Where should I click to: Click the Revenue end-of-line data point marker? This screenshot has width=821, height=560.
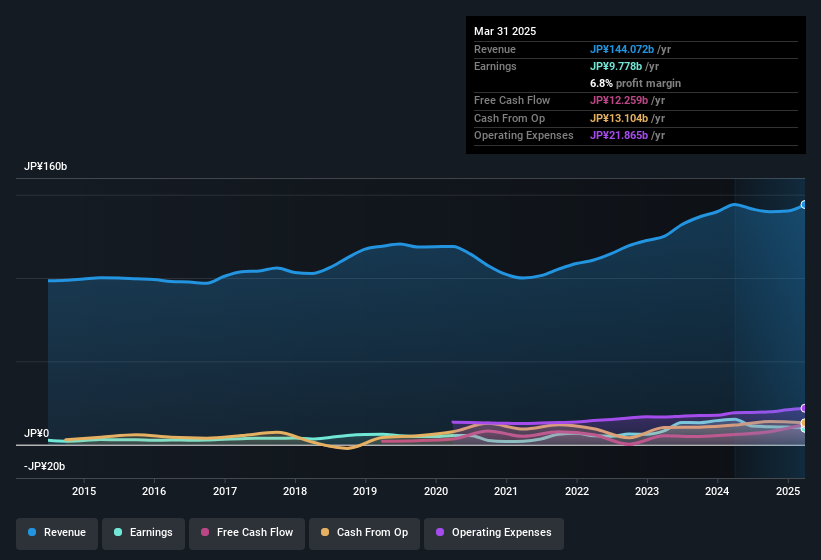click(x=804, y=205)
